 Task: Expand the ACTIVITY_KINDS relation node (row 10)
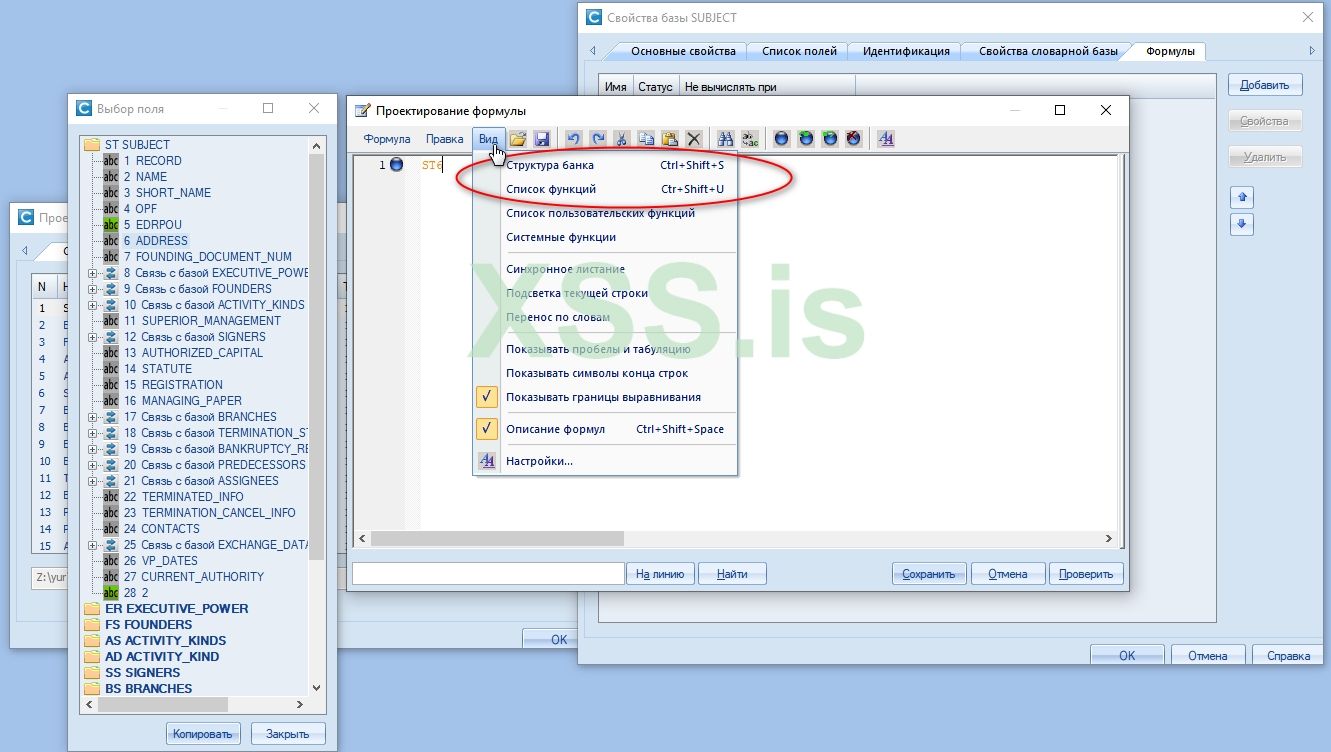coord(93,305)
